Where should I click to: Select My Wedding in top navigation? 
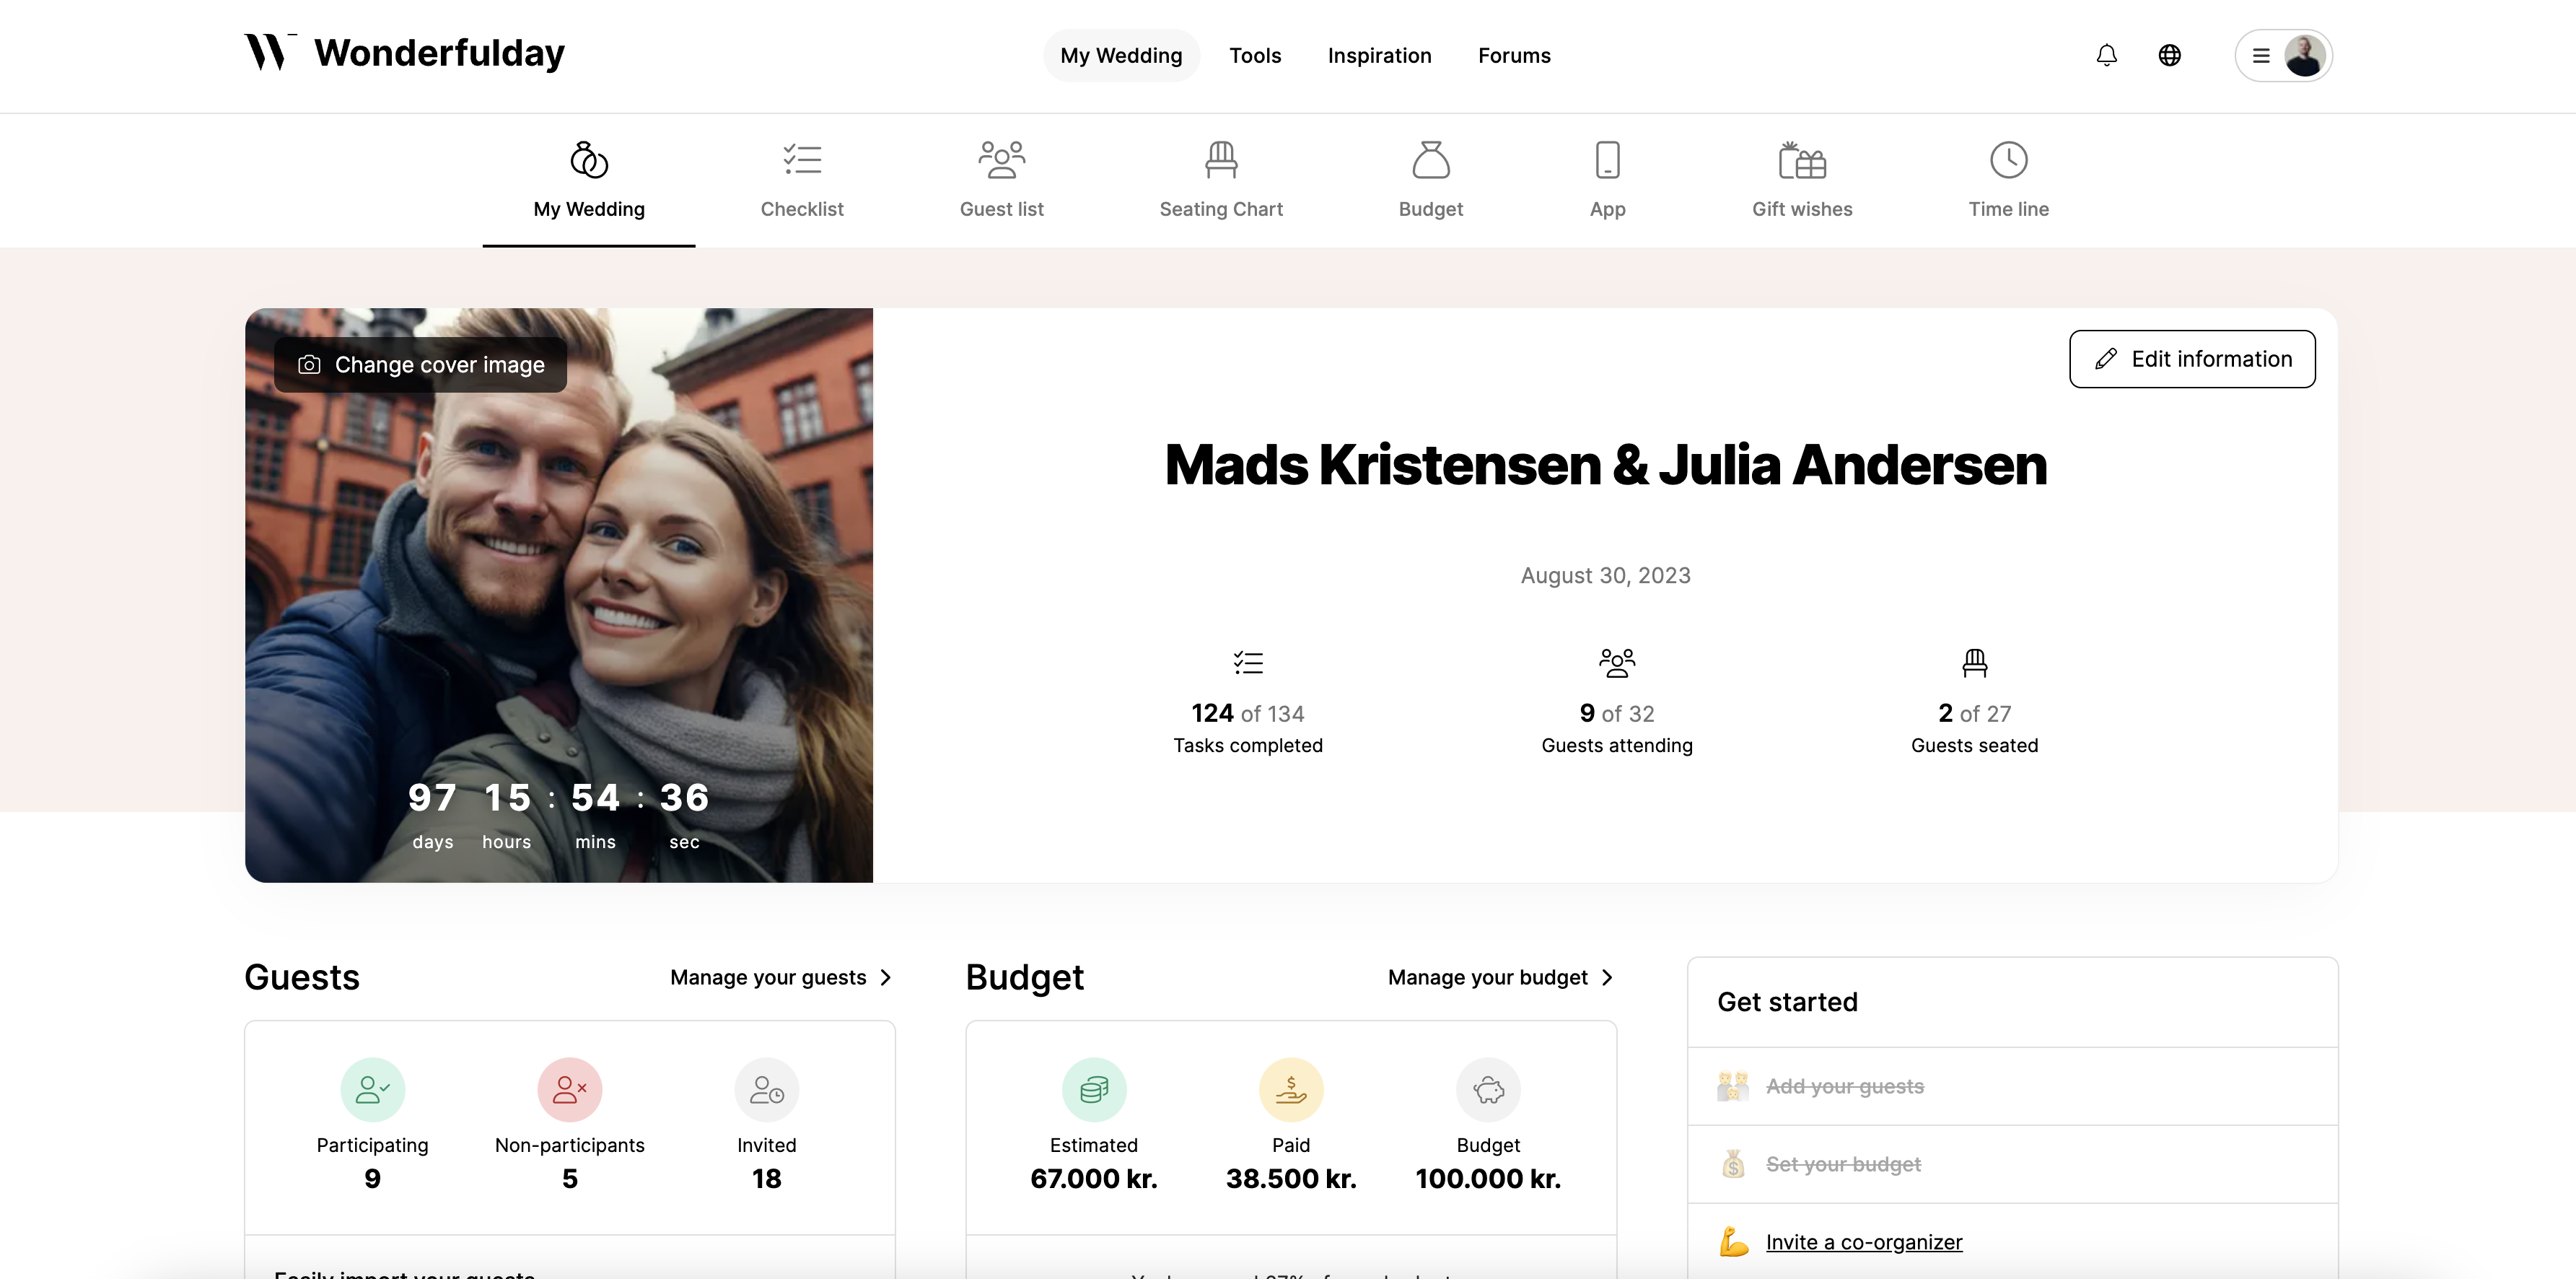tap(1121, 55)
